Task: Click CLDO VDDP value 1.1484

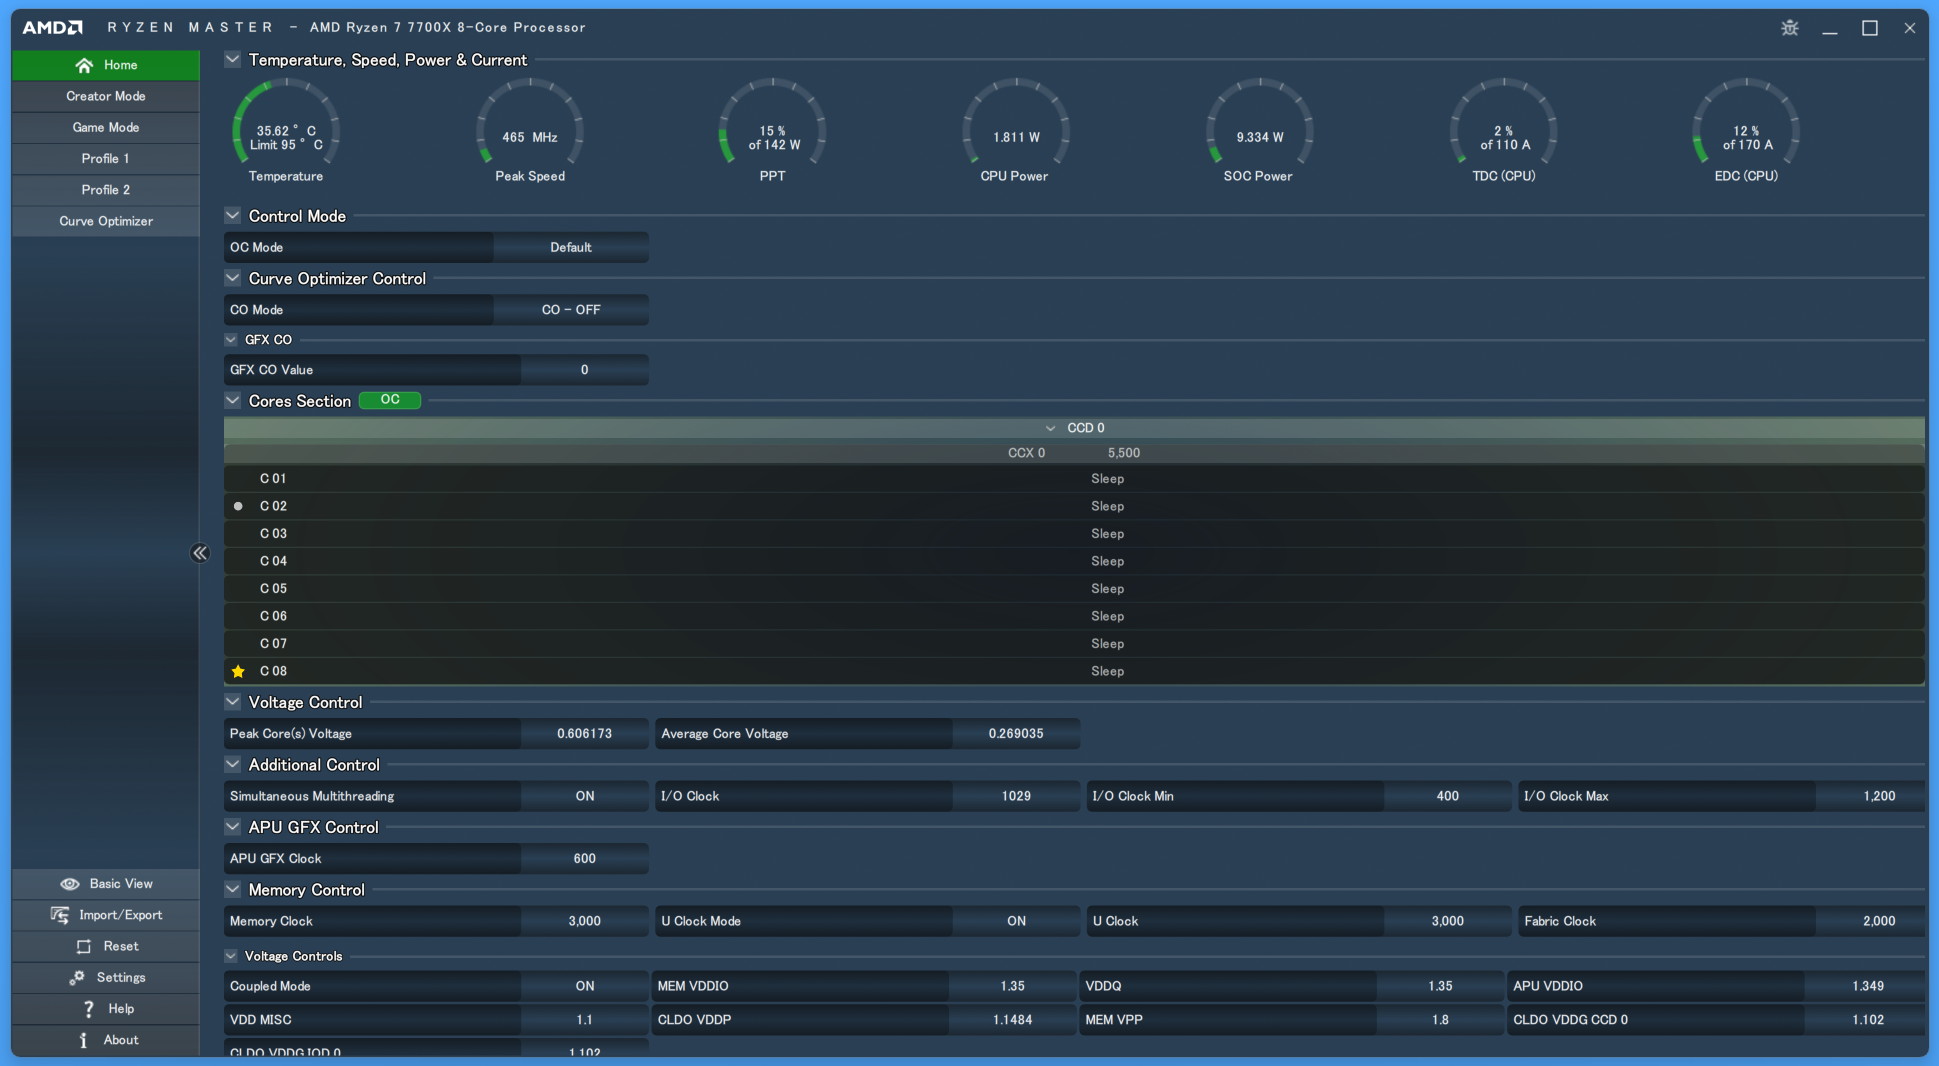Action: pyautogui.click(x=1012, y=1020)
